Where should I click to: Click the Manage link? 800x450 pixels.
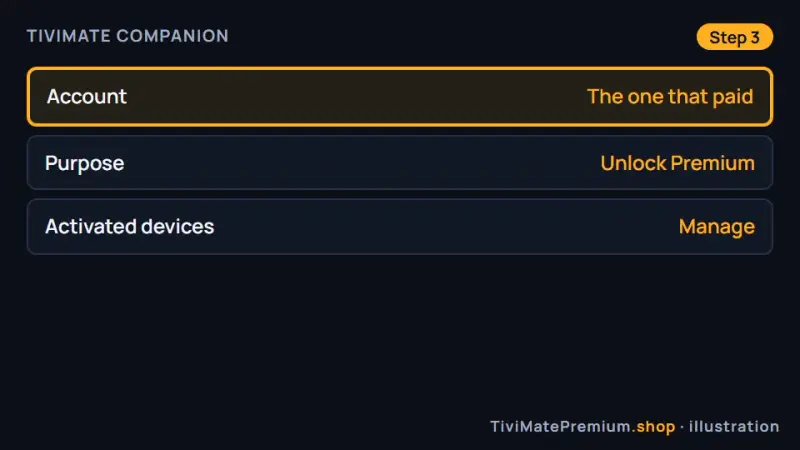click(717, 227)
